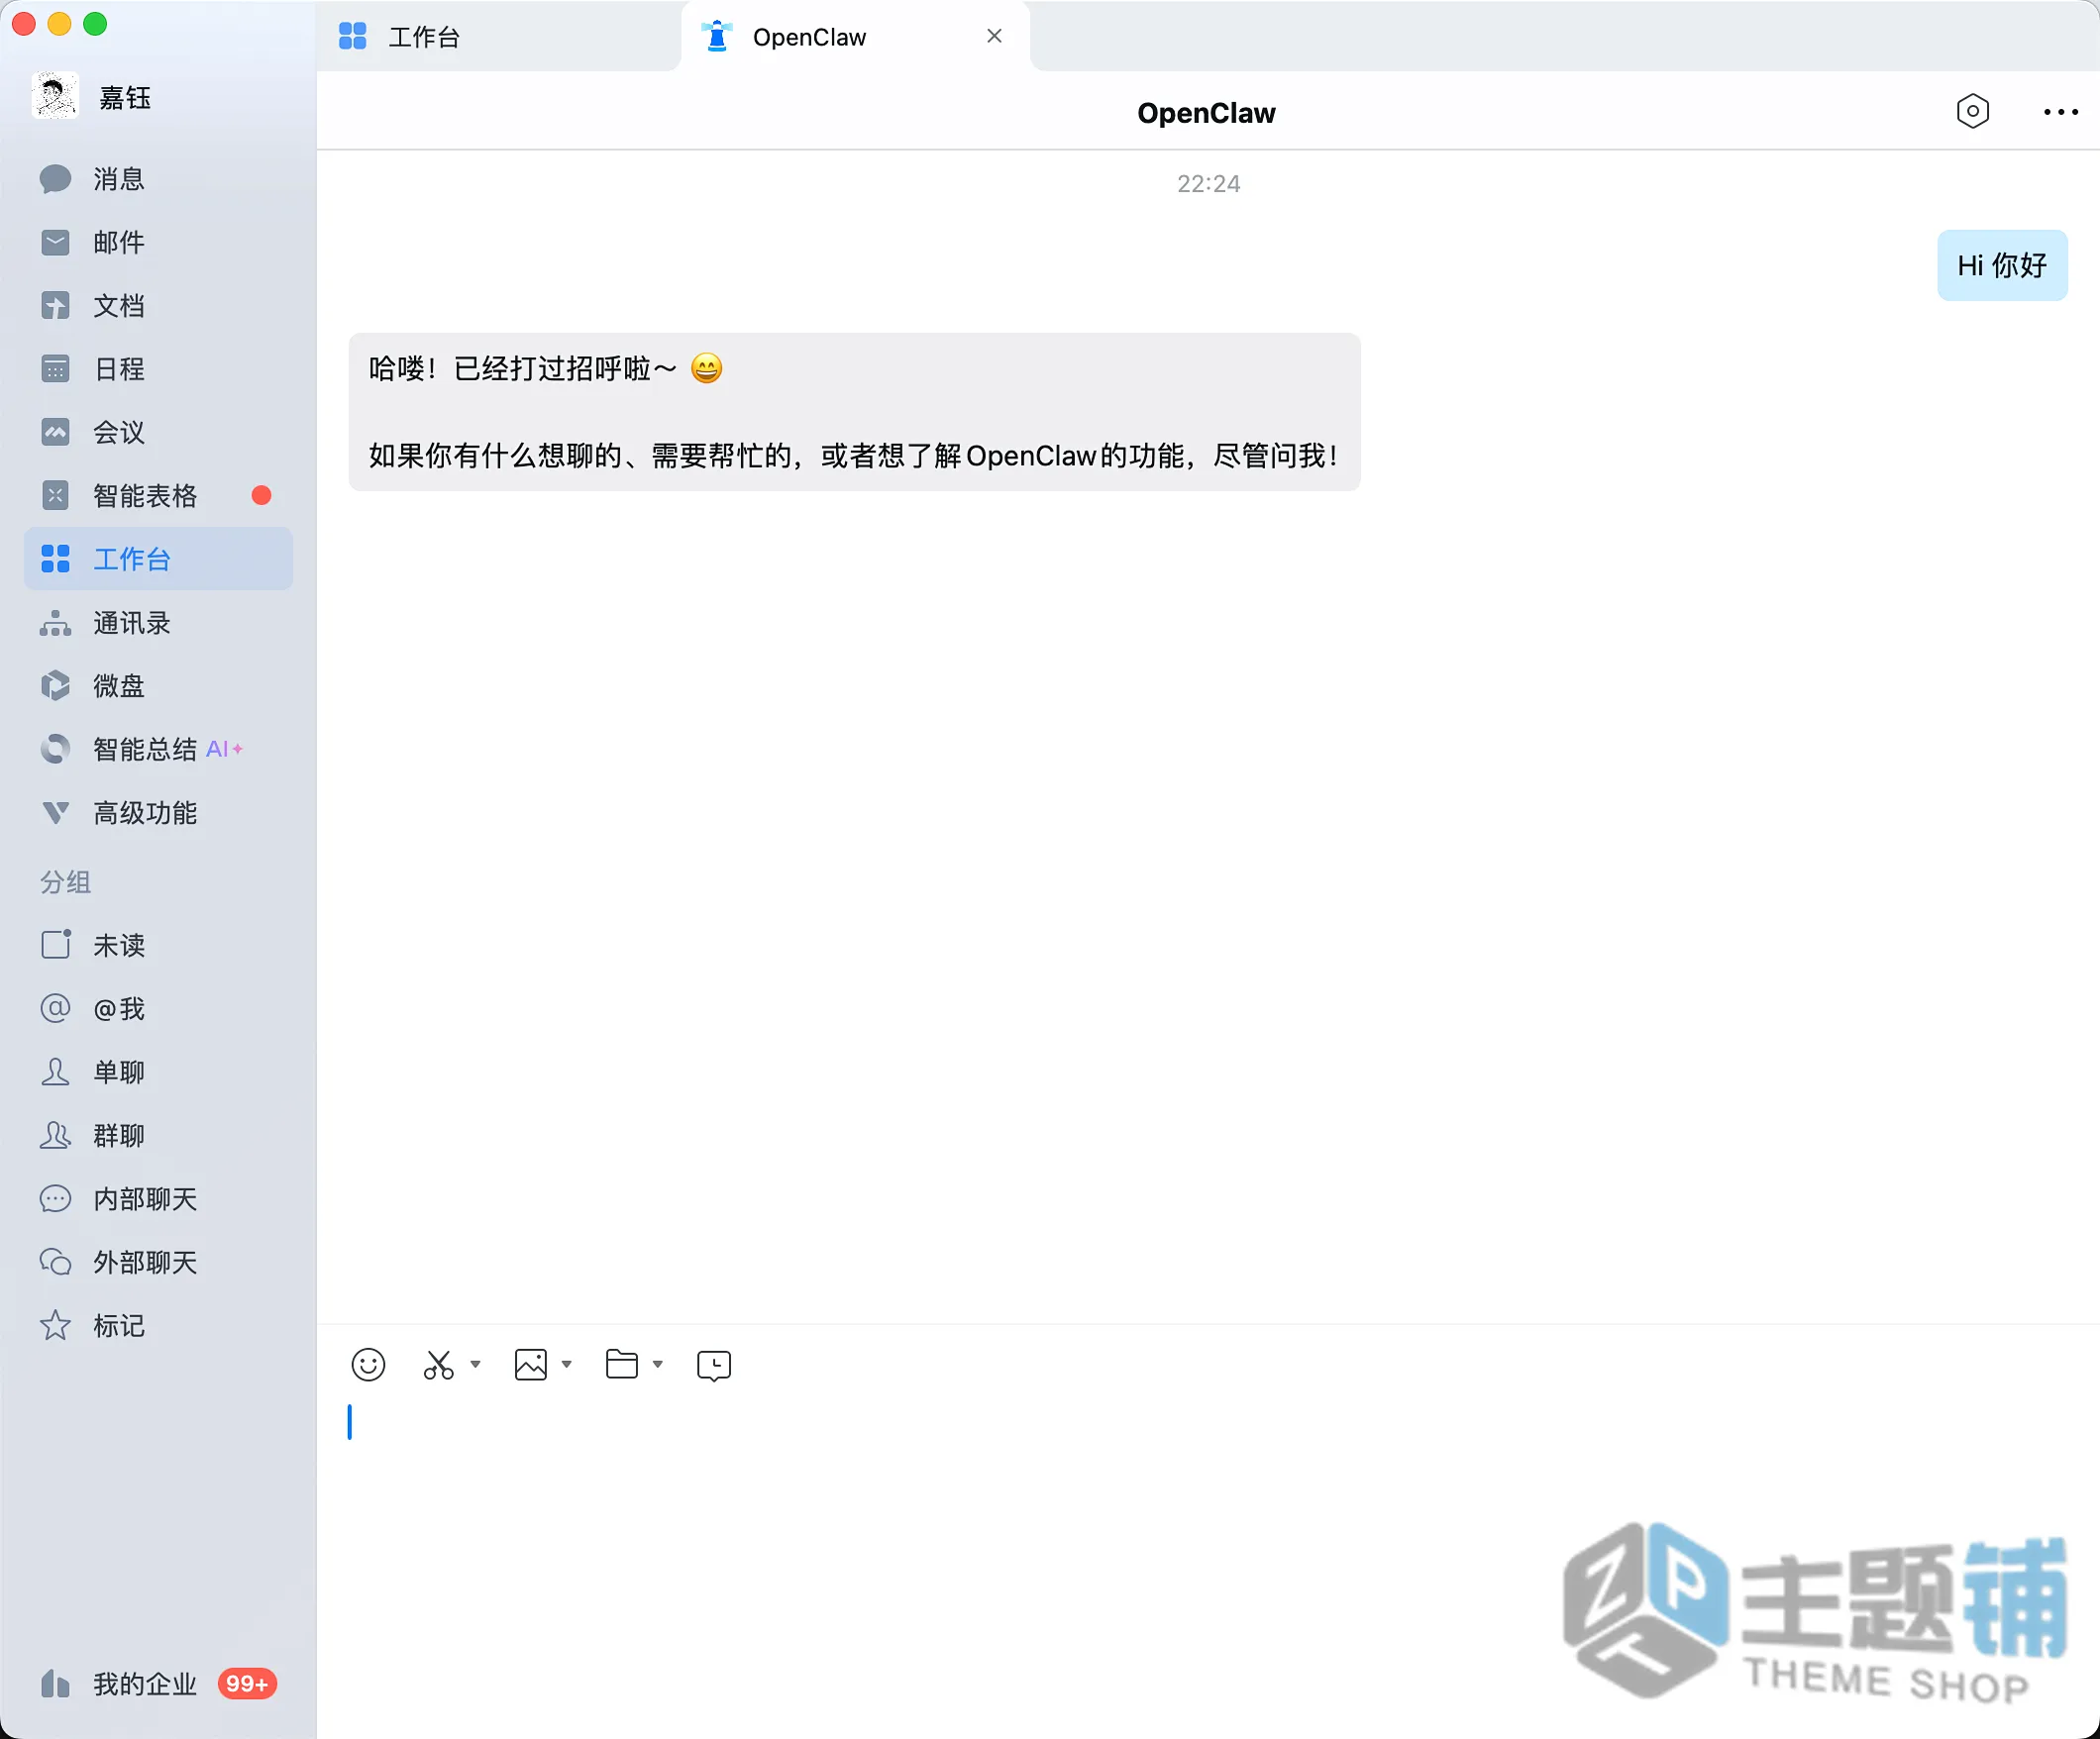Open the 文档 documents section
2100x1739 pixels.
click(158, 306)
